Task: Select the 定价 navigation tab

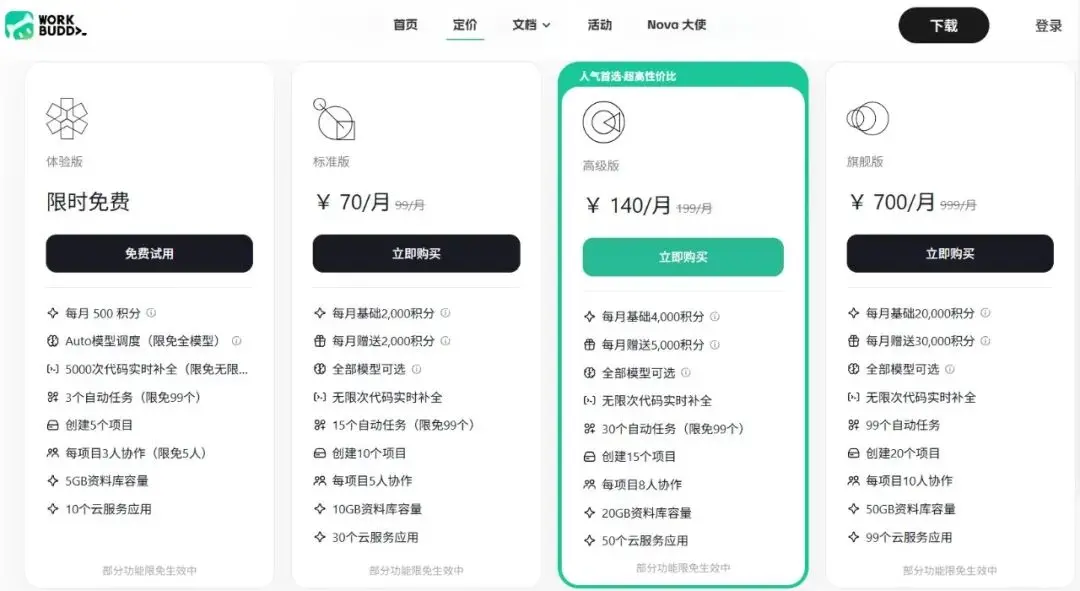Action: [465, 25]
